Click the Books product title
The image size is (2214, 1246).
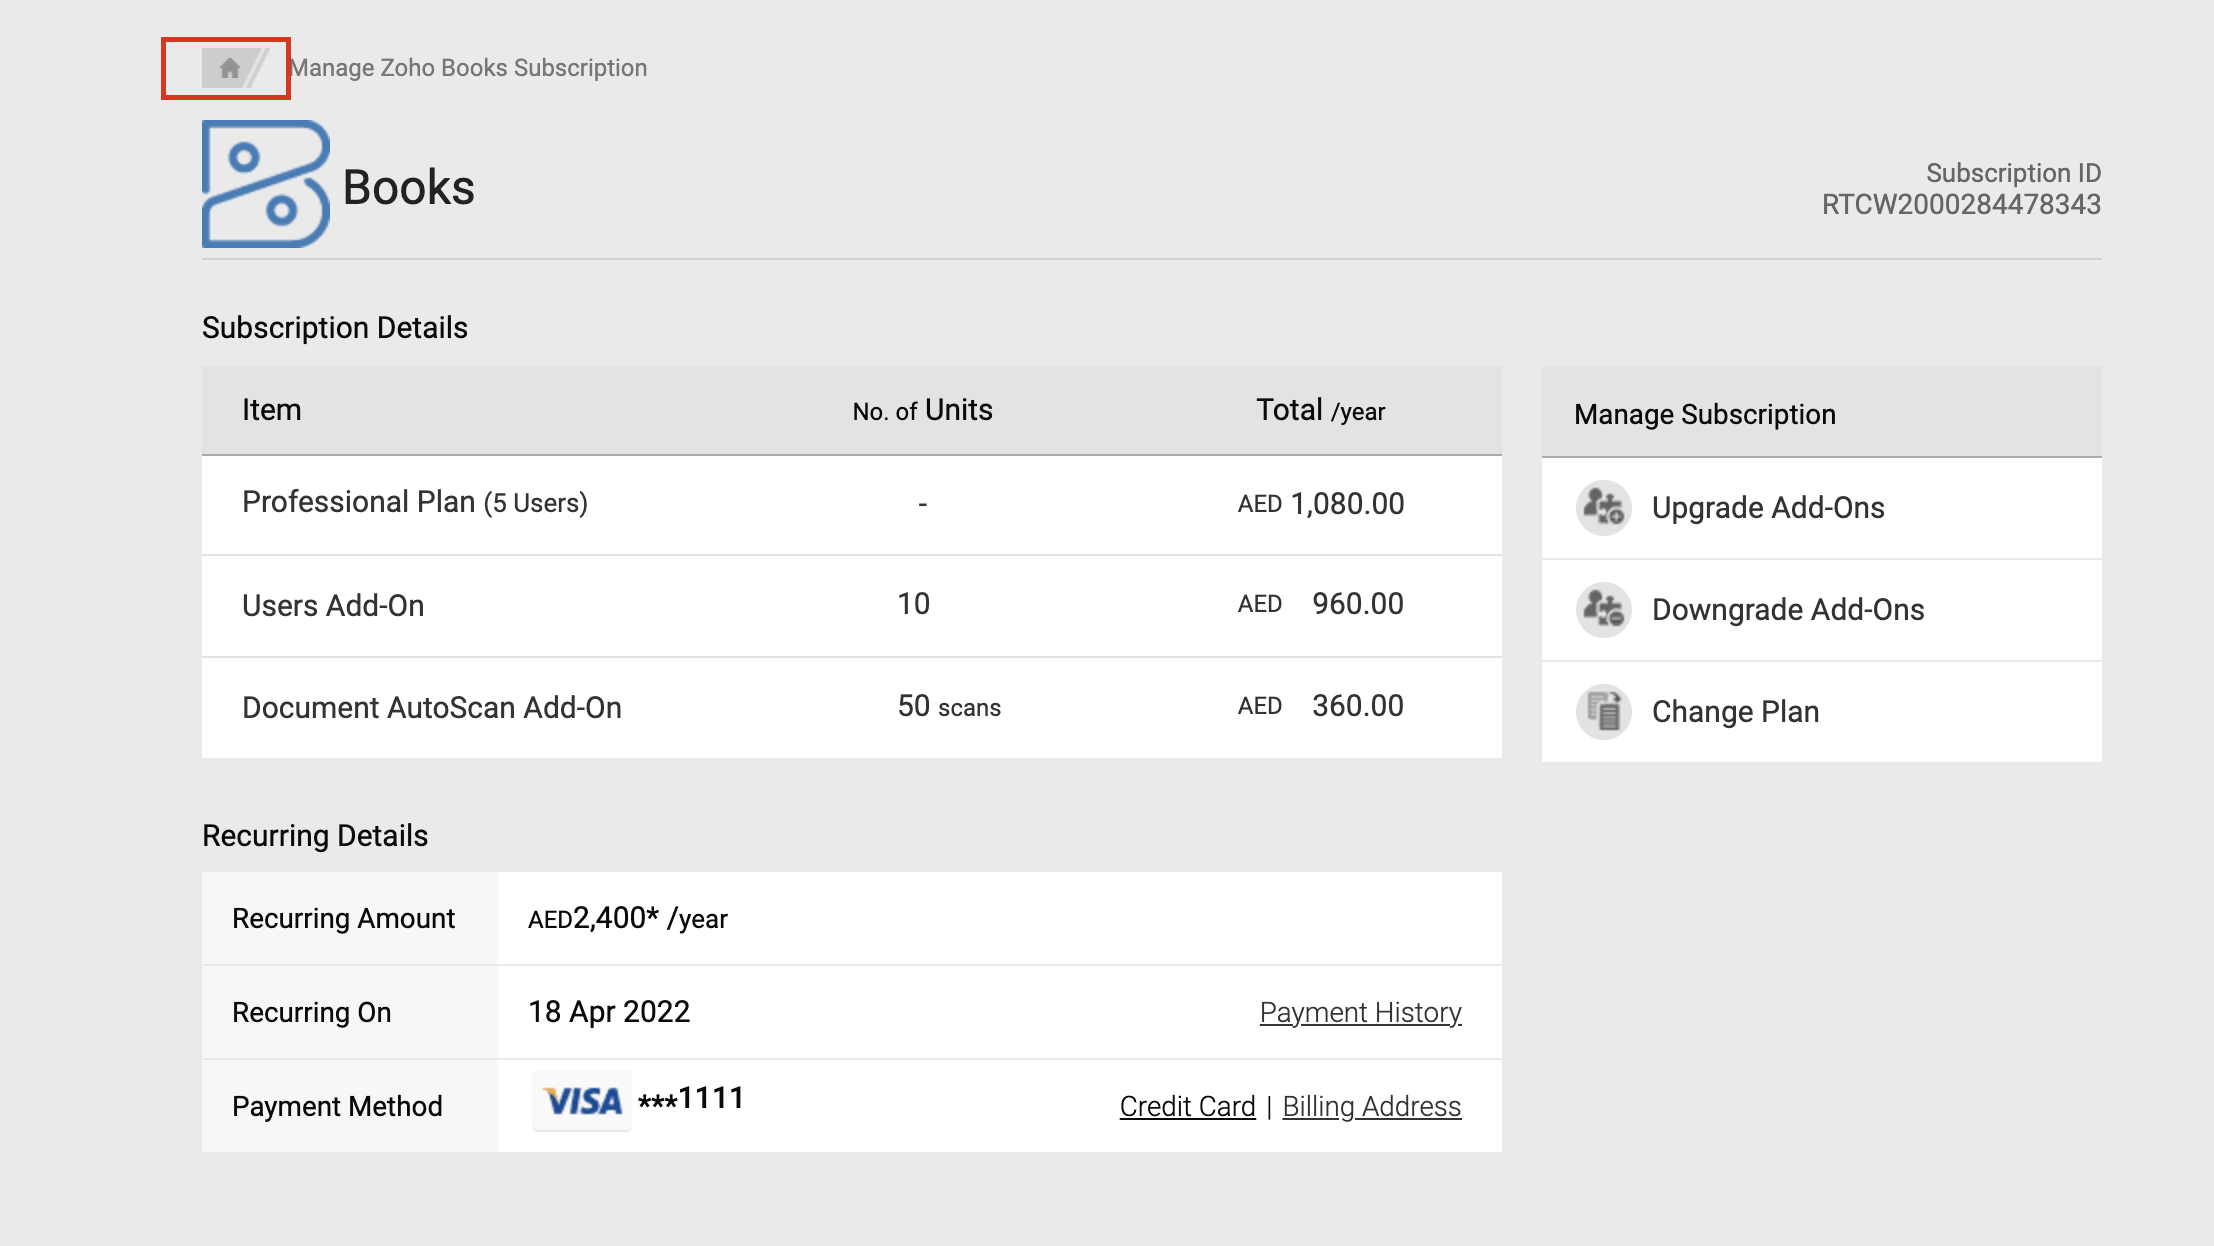point(408,188)
